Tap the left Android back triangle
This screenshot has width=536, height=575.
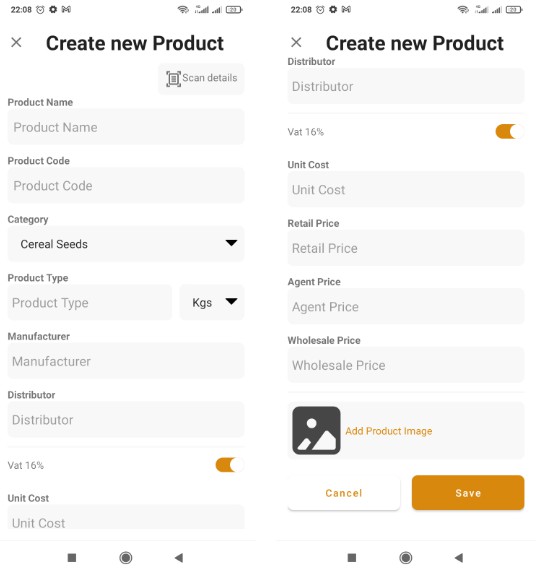pyautogui.click(x=179, y=558)
